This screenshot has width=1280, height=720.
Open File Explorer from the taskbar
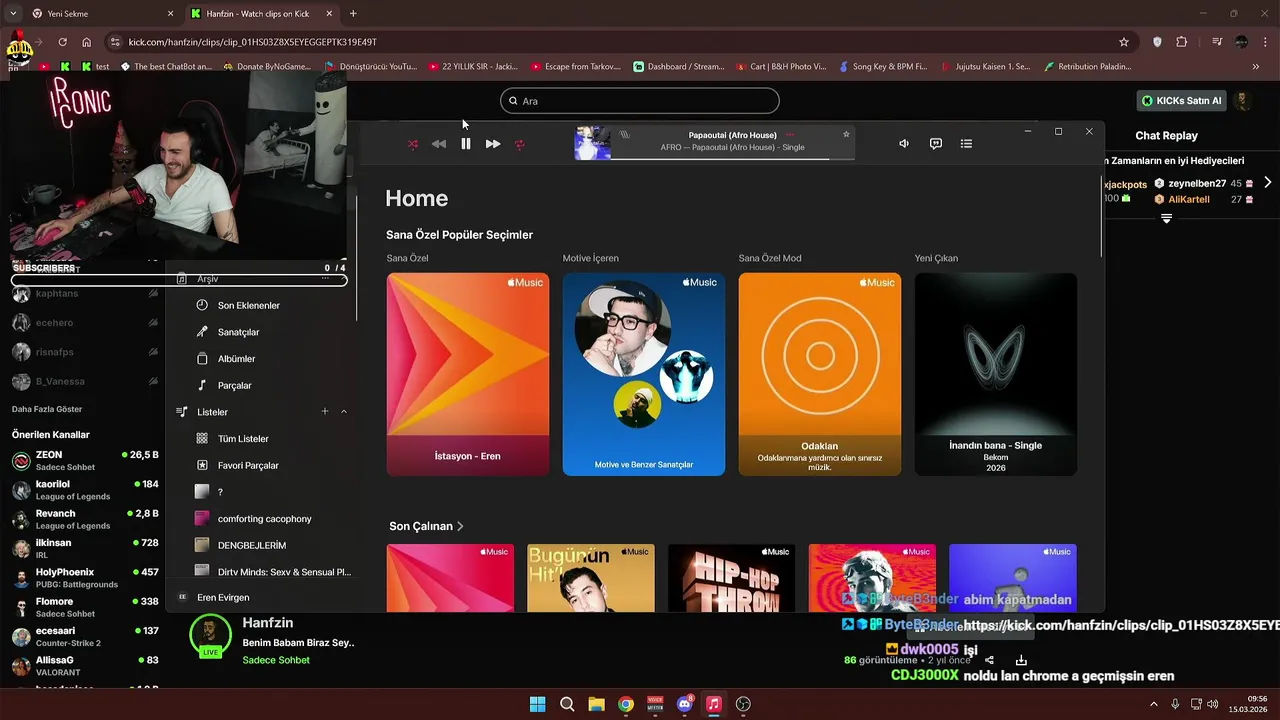click(596, 704)
